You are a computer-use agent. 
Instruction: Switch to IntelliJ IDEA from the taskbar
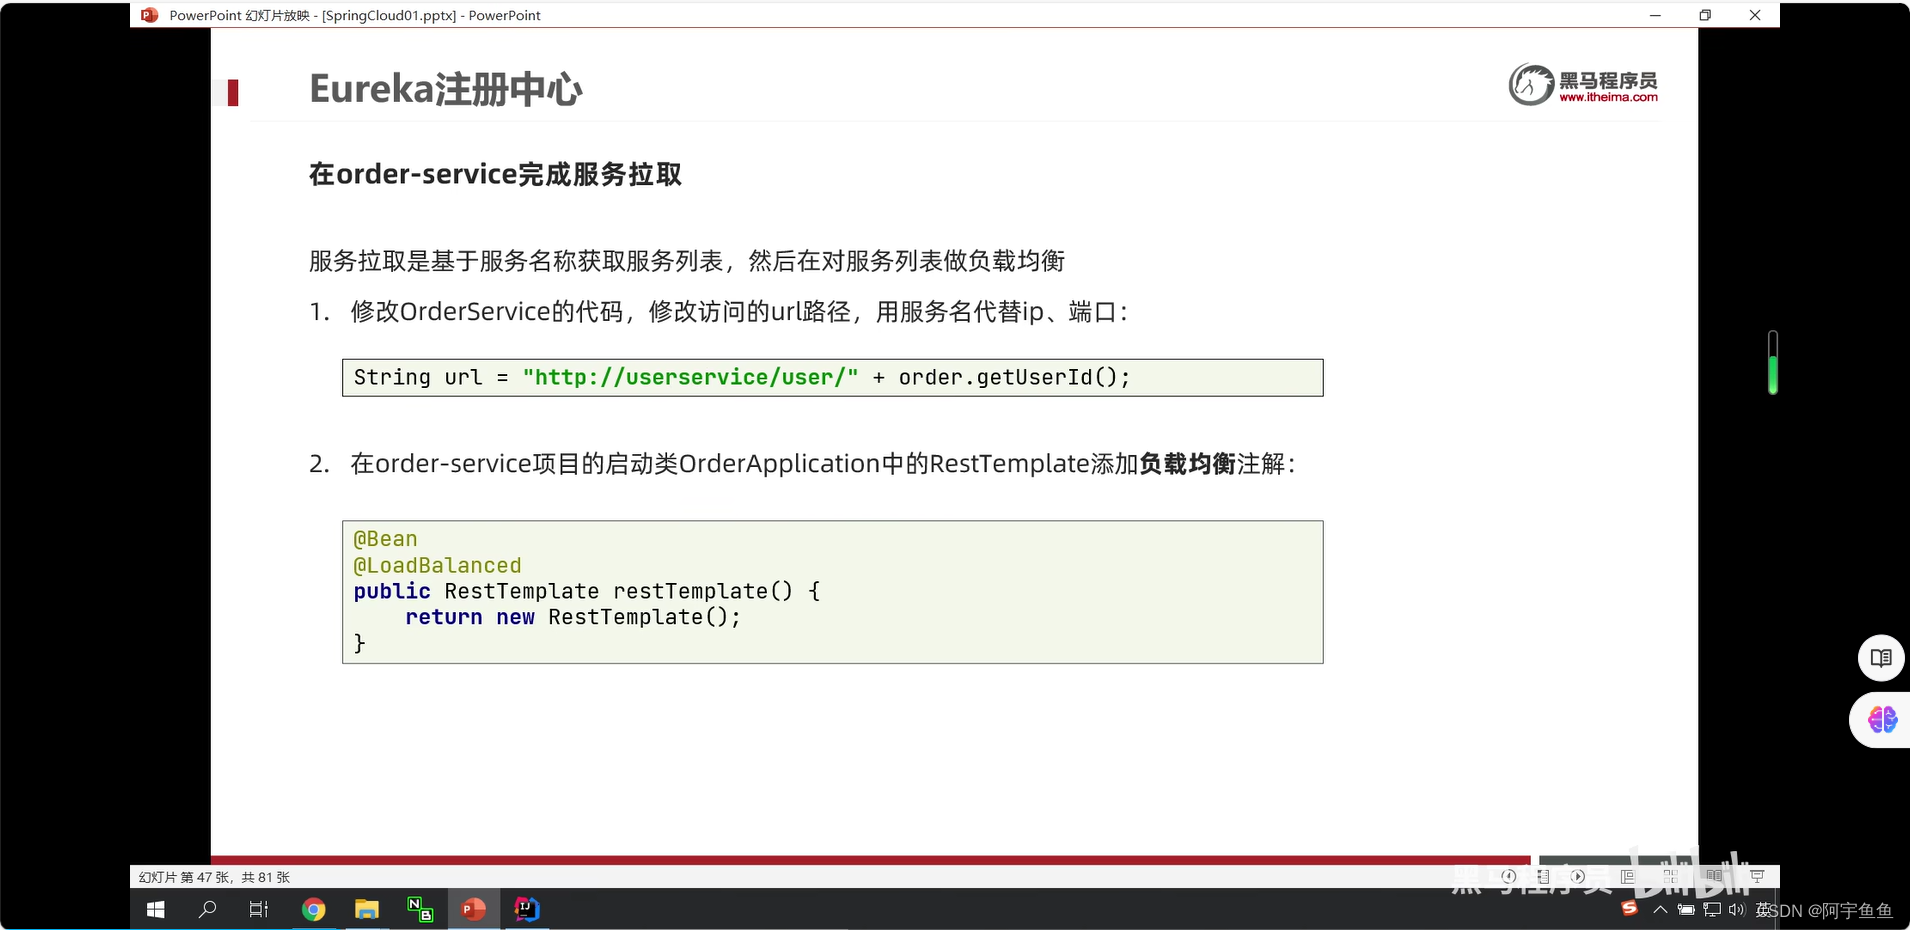pos(527,909)
